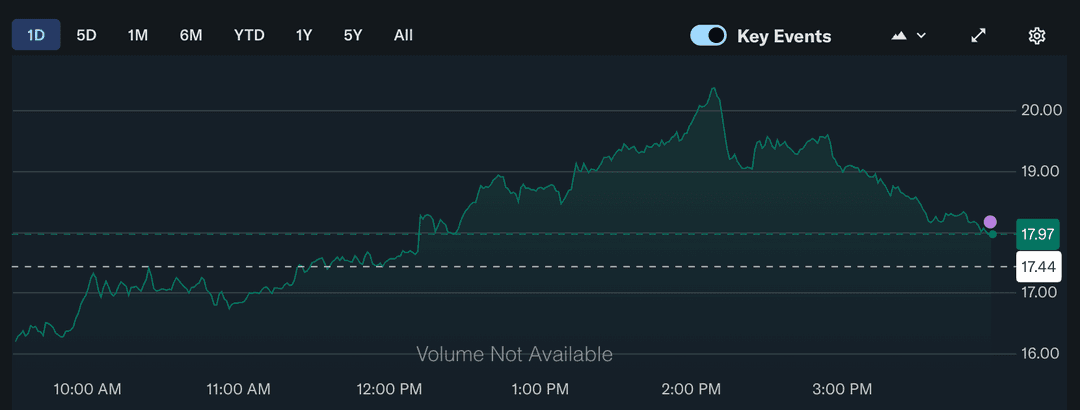The width and height of the screenshot is (1080, 410).
Task: Switch to the 5D time range
Action: [86, 35]
